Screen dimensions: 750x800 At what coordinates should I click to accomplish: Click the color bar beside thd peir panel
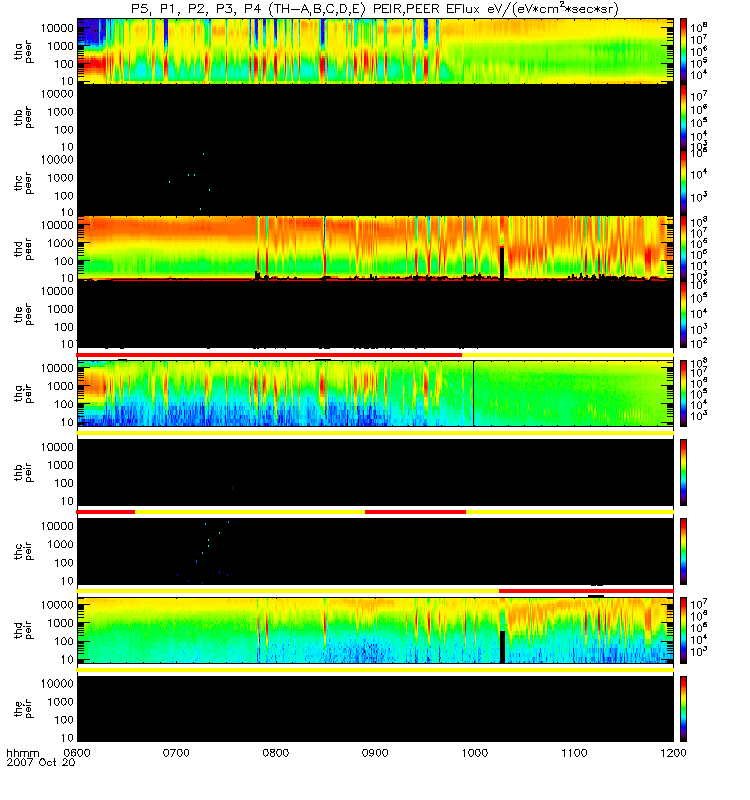point(683,631)
